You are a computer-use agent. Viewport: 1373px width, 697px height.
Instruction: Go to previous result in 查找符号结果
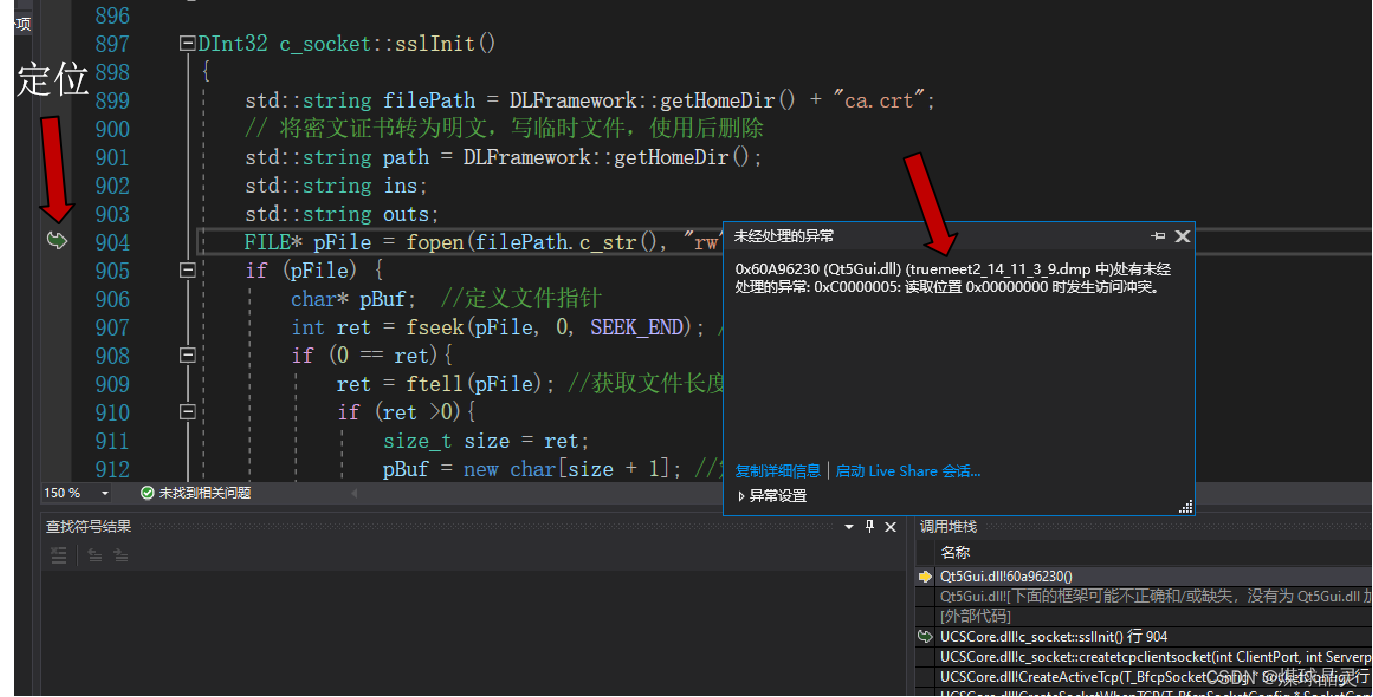pos(95,555)
